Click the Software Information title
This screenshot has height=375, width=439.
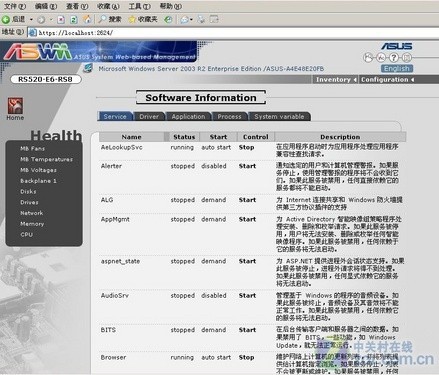[x=201, y=98]
